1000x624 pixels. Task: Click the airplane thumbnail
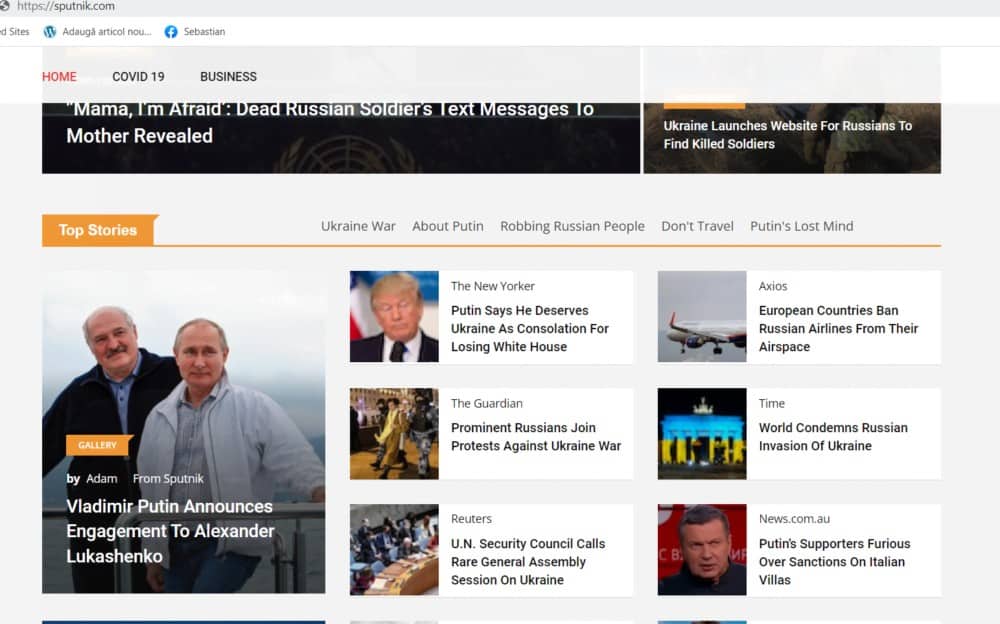coord(702,316)
